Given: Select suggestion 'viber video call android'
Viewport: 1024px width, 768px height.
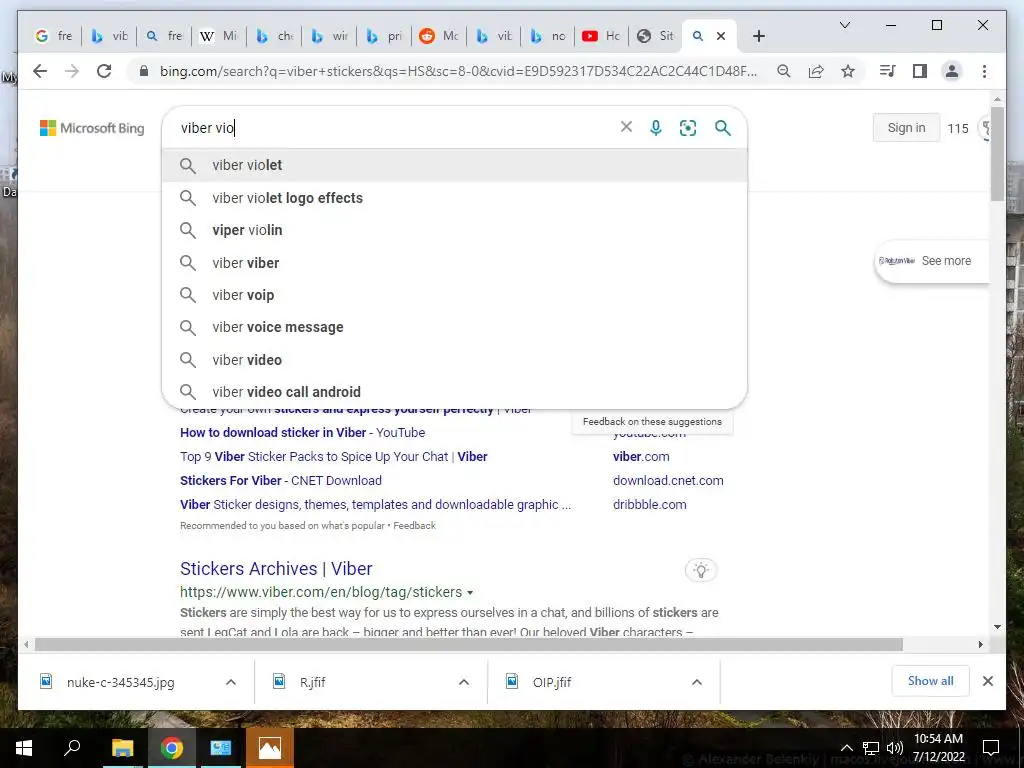Looking at the screenshot, I should [455, 392].
